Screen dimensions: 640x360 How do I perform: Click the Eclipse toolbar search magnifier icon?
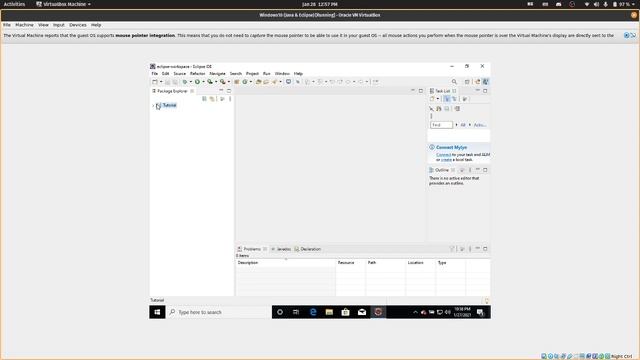pos(454,82)
